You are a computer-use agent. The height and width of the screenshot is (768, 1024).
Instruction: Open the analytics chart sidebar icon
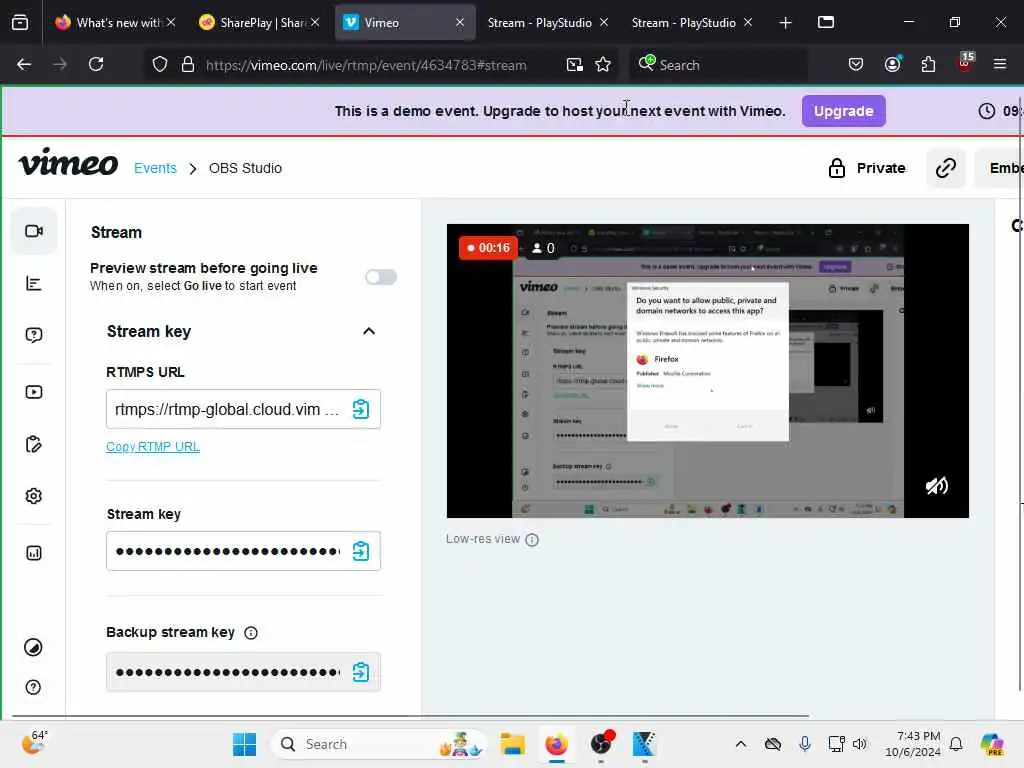[33, 553]
